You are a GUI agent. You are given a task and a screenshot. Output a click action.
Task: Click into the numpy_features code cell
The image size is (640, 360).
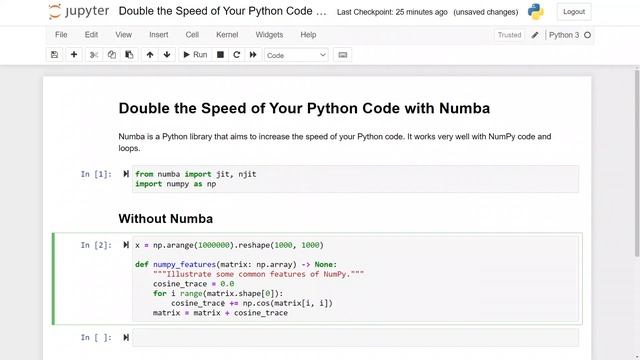(355, 279)
